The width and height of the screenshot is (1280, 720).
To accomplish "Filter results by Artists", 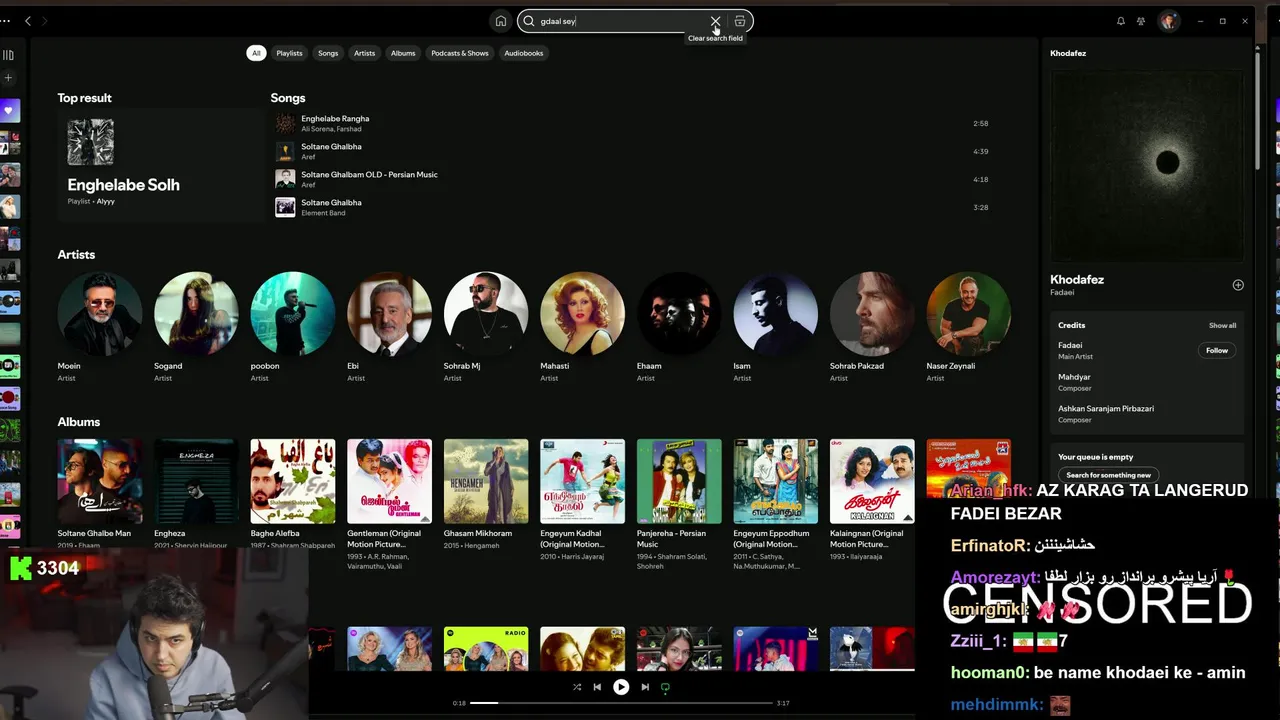I will click(x=364, y=53).
